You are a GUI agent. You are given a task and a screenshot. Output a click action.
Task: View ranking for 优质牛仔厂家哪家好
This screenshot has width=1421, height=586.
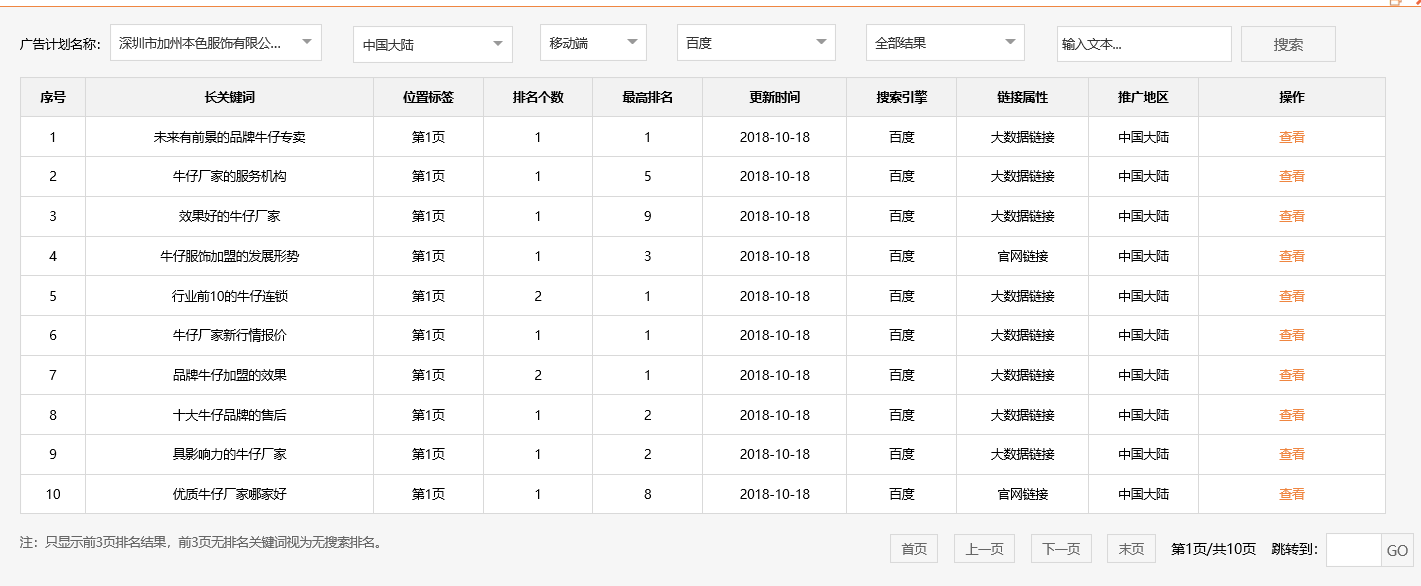click(x=1291, y=494)
